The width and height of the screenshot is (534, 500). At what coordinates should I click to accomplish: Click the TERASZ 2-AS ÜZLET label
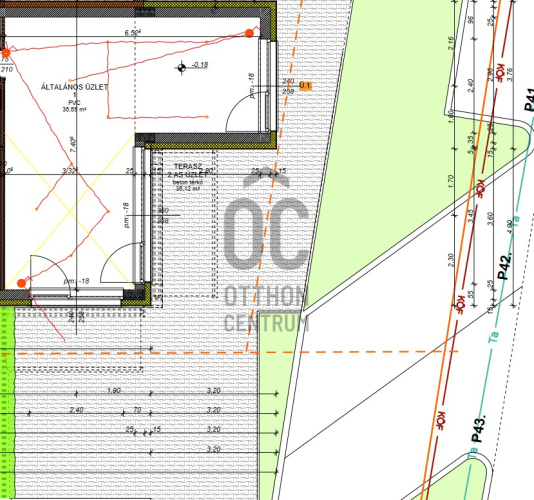tap(188, 171)
